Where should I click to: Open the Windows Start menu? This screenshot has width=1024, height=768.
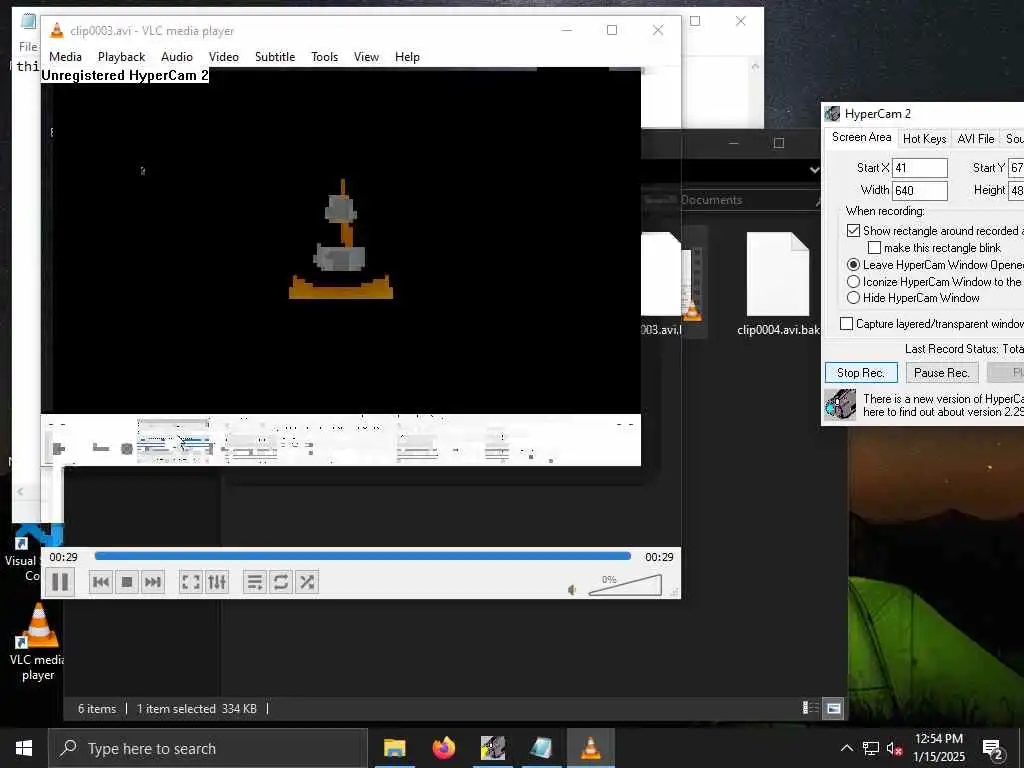point(24,748)
